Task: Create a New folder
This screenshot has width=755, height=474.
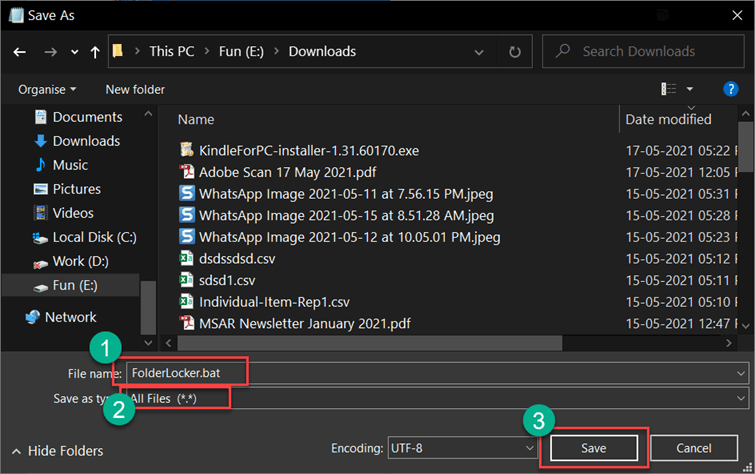Action: 135,89
